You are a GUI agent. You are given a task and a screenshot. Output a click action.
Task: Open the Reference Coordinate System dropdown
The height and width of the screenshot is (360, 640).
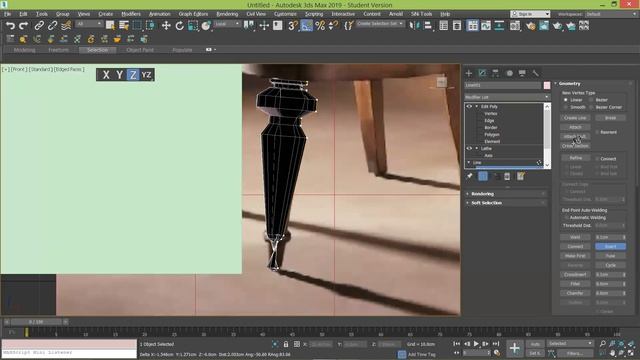point(227,24)
